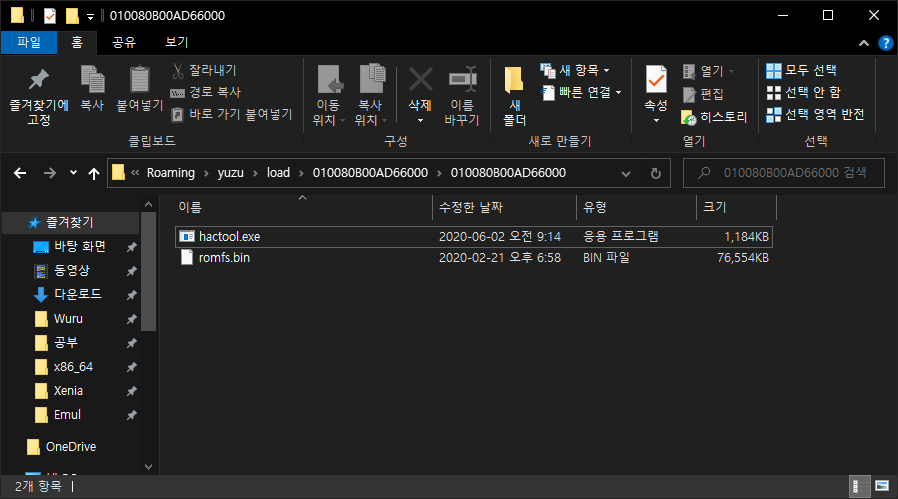898x499 pixels.
Task: Expand the 속성 dropdown arrow
Action: point(656,120)
